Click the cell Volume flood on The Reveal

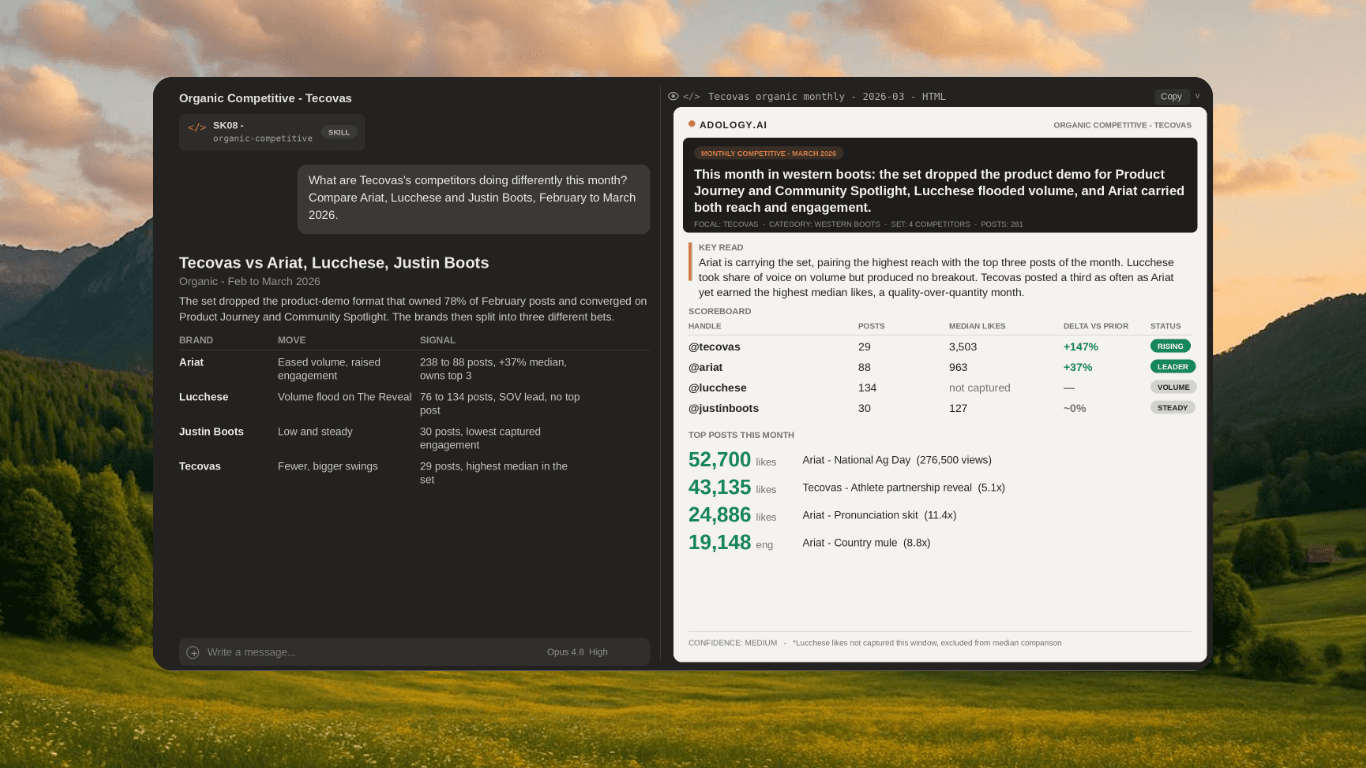344,397
